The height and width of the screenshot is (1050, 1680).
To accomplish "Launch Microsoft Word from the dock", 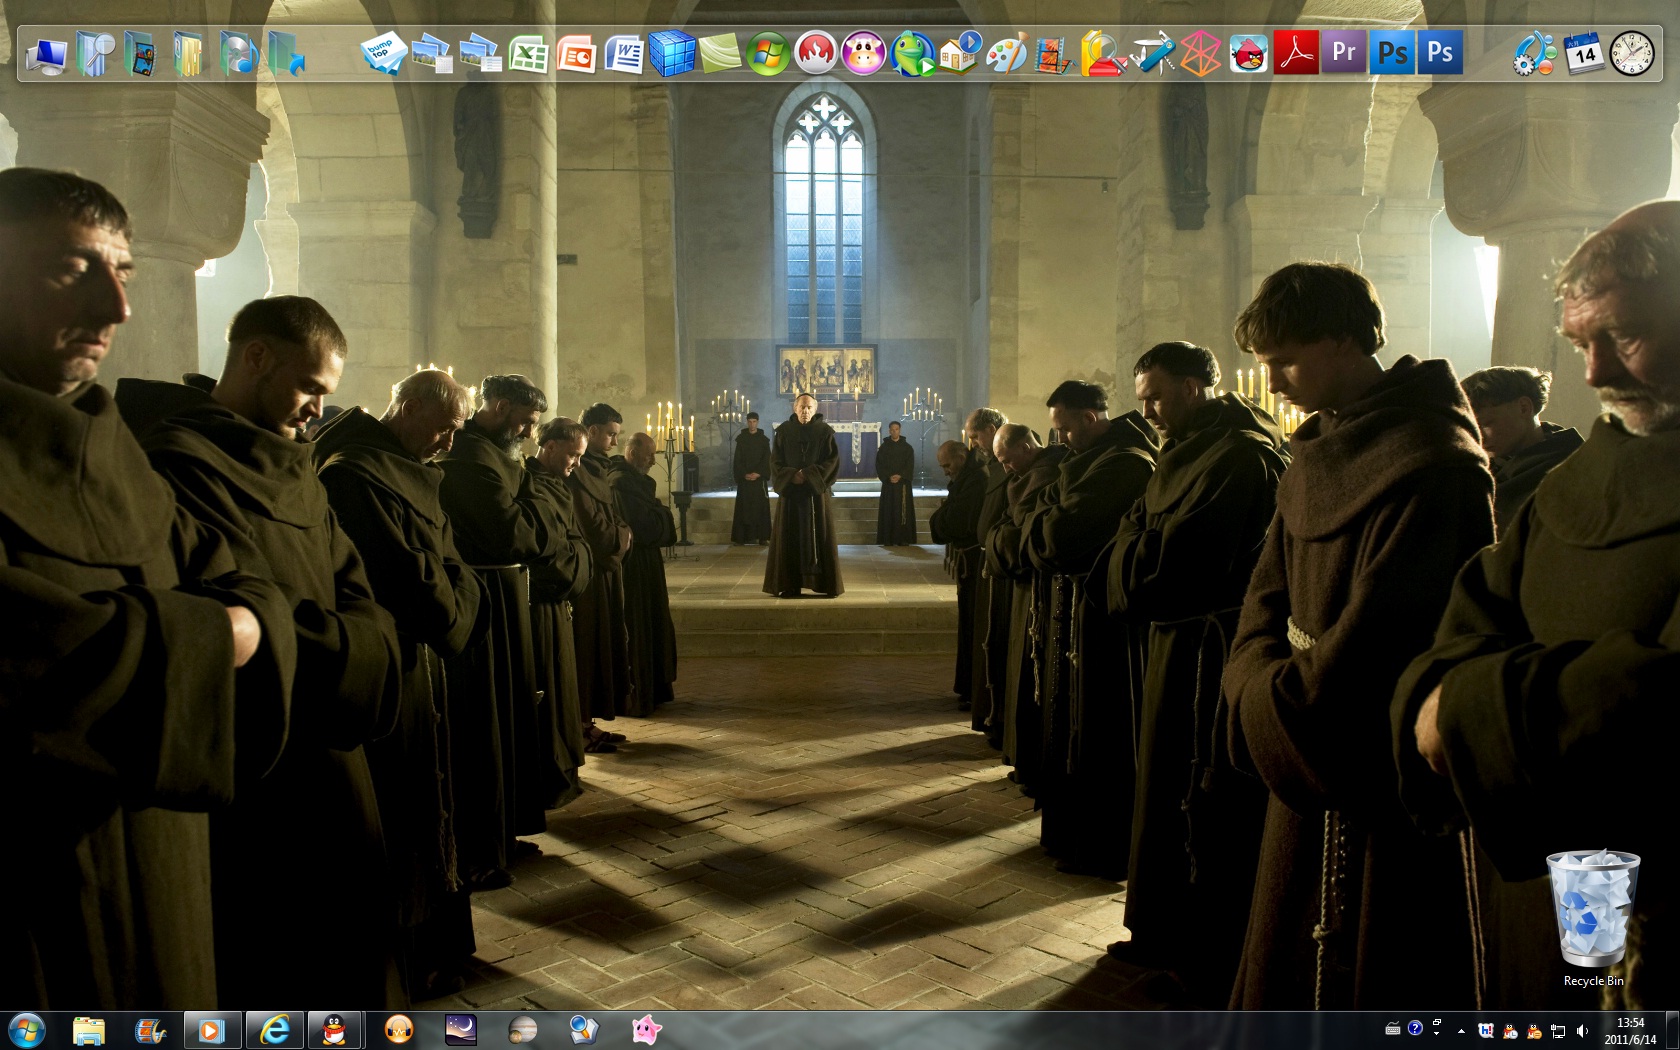I will point(624,54).
